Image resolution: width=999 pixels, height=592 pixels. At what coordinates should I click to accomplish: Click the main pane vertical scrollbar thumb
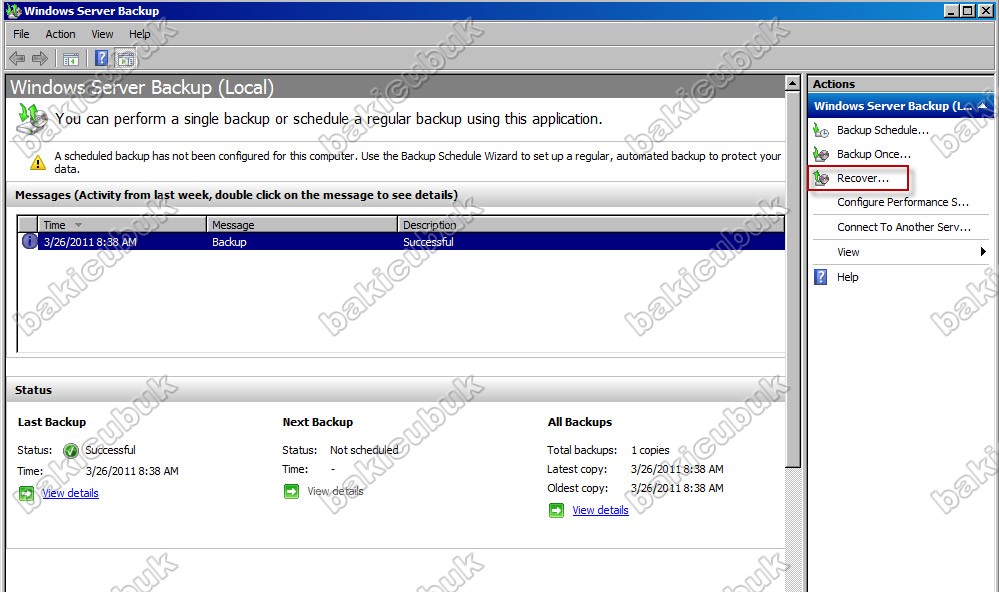(793, 279)
